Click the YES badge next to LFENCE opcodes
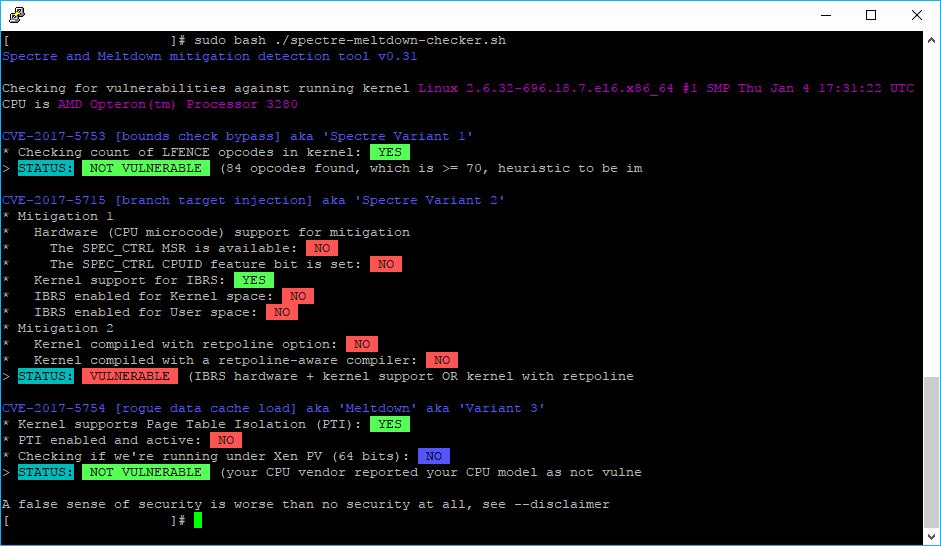The height and width of the screenshot is (546, 941). [390, 152]
